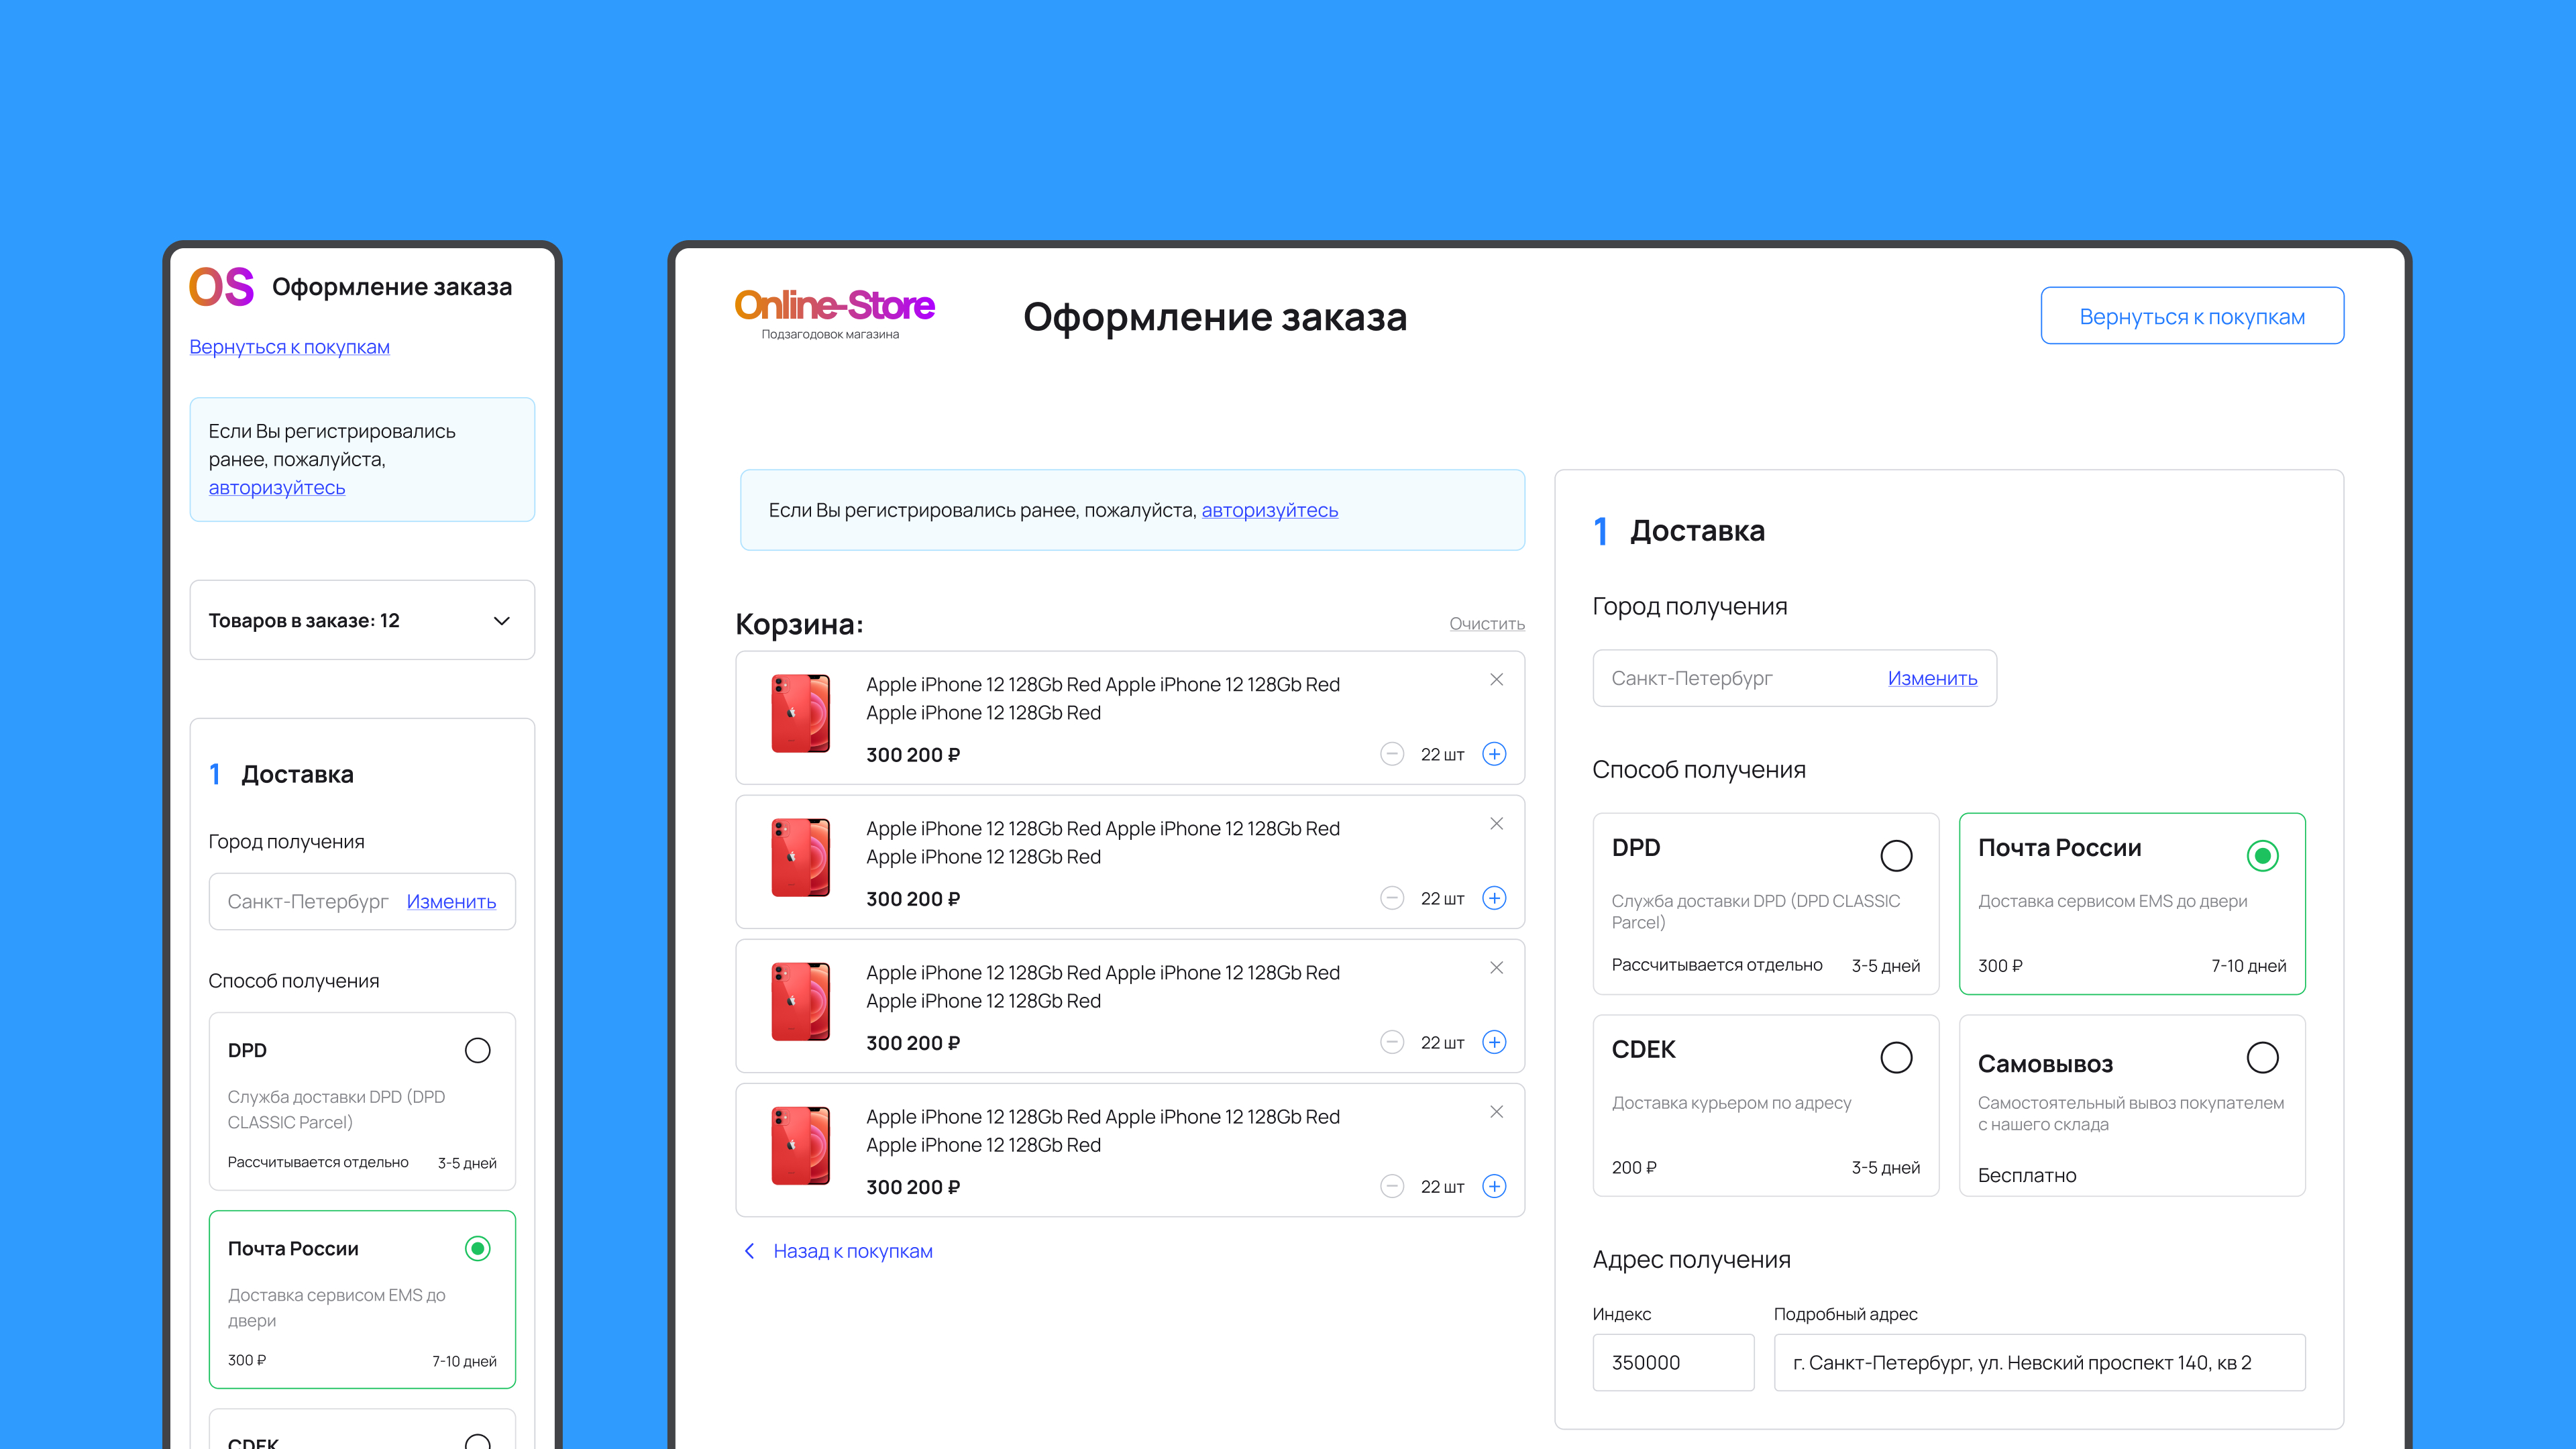Select Почта России radio in desktop view
The image size is (2576, 1449).
pyautogui.click(x=2262, y=855)
